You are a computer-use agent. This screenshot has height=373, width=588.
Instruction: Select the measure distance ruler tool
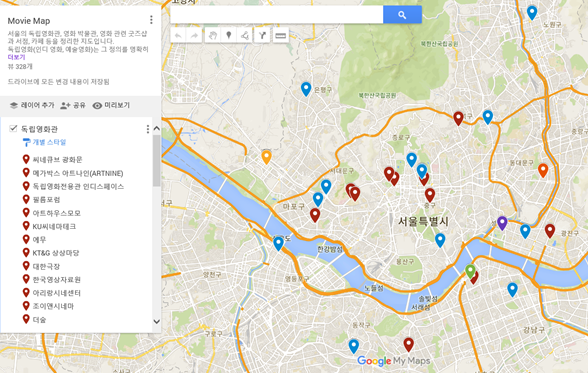tap(280, 36)
